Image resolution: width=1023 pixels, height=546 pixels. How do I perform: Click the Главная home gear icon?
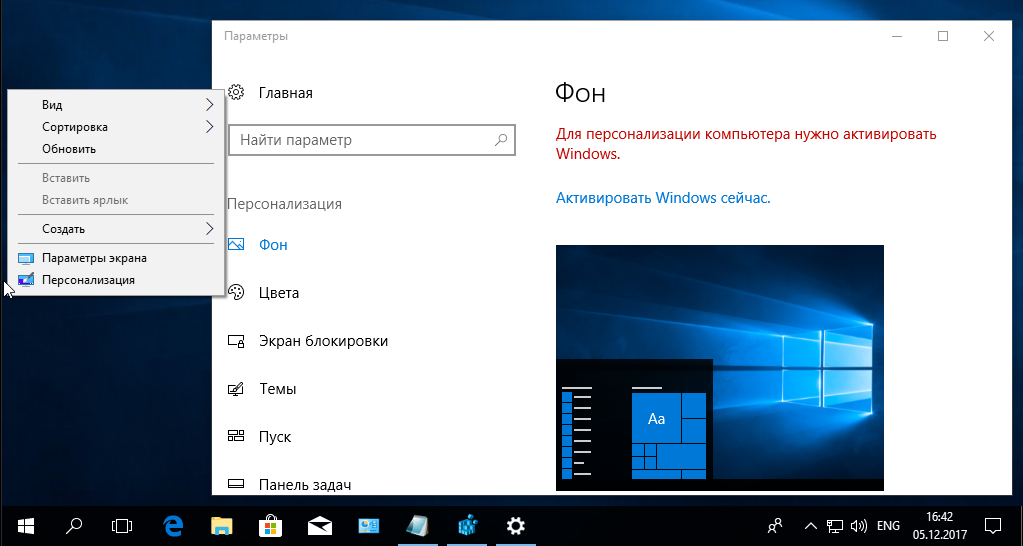[x=237, y=93]
